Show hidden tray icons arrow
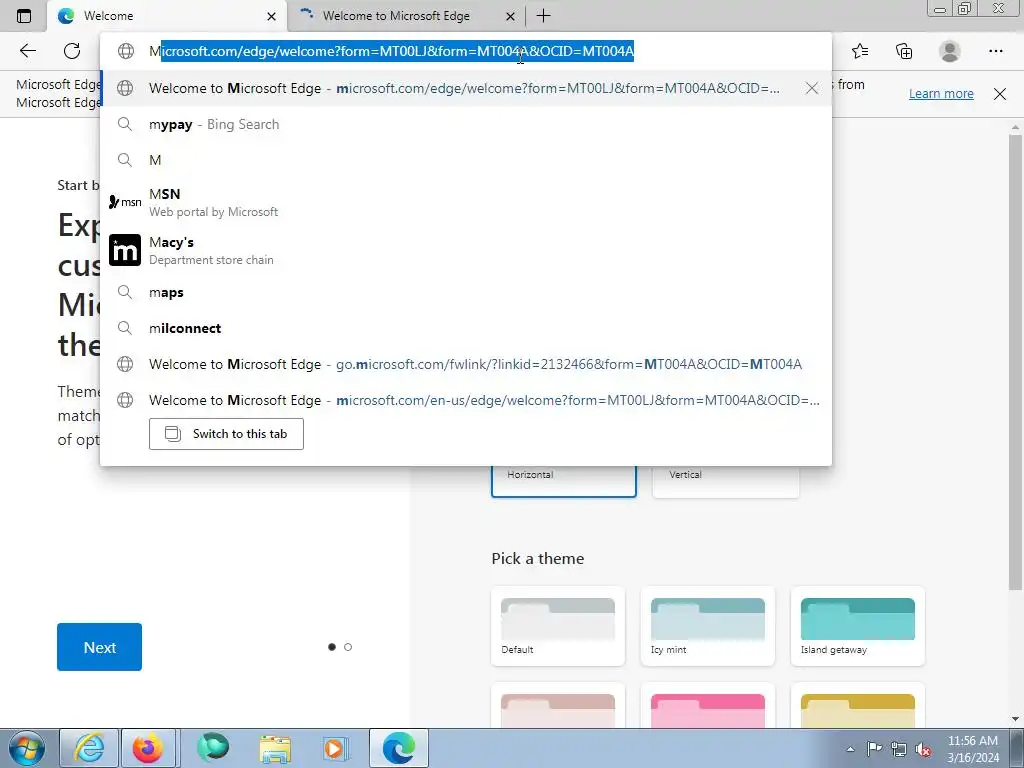 pos(850,749)
